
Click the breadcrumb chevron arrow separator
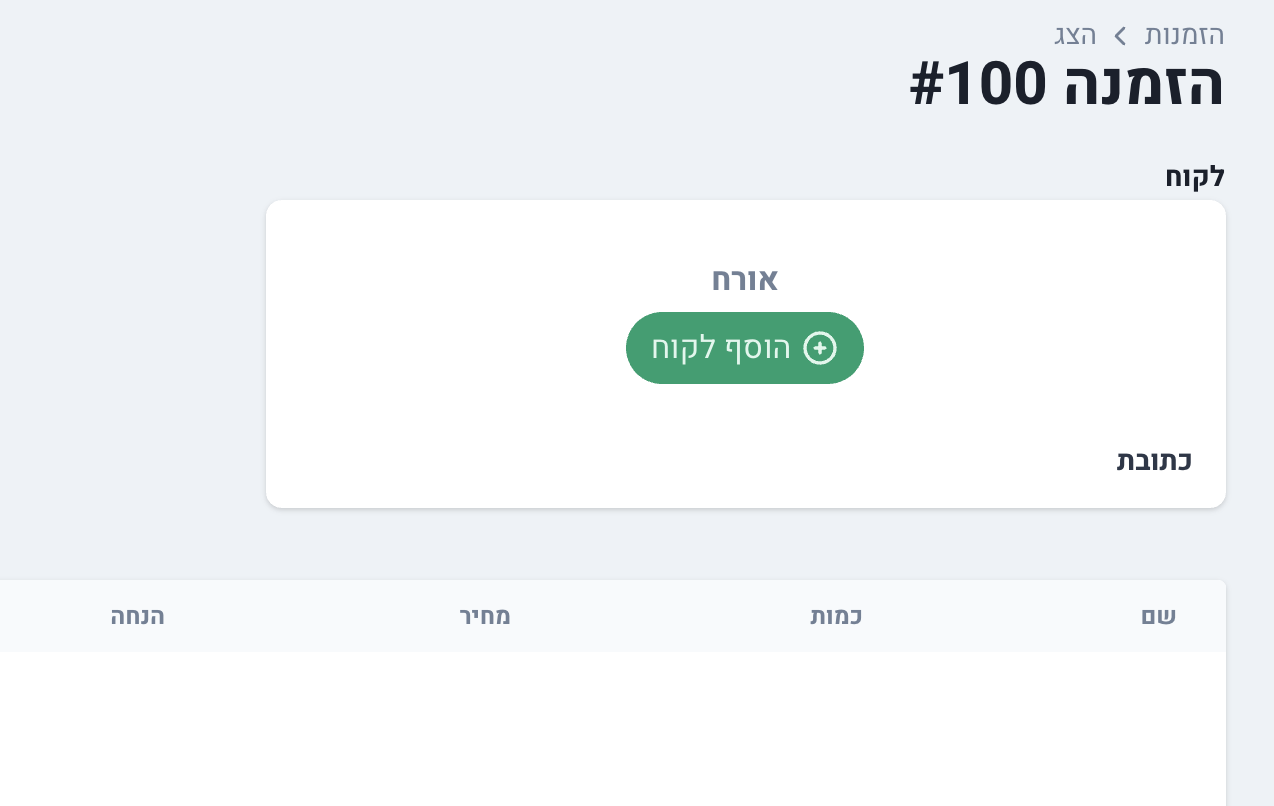pos(1121,36)
